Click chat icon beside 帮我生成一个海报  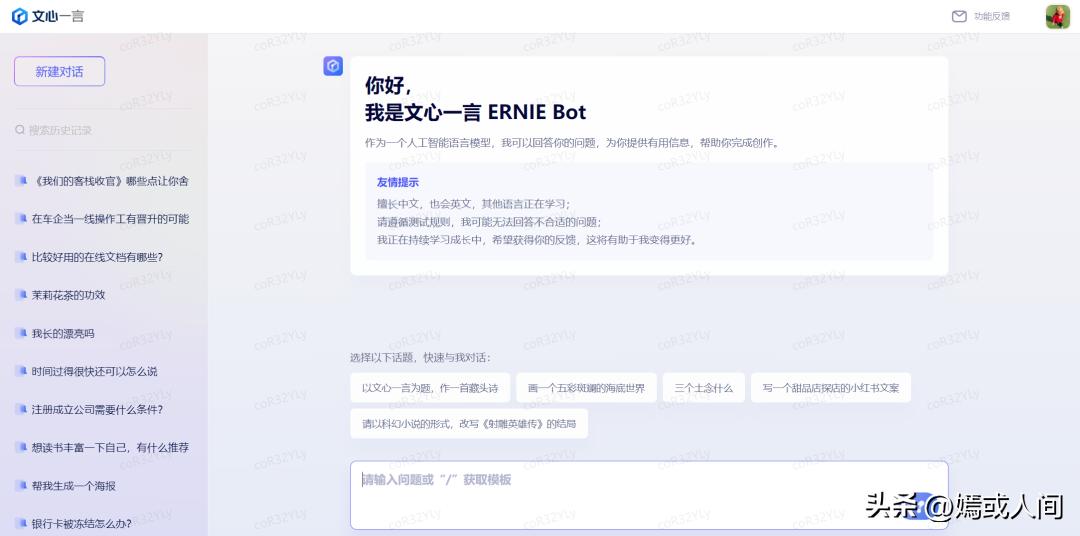coord(21,486)
